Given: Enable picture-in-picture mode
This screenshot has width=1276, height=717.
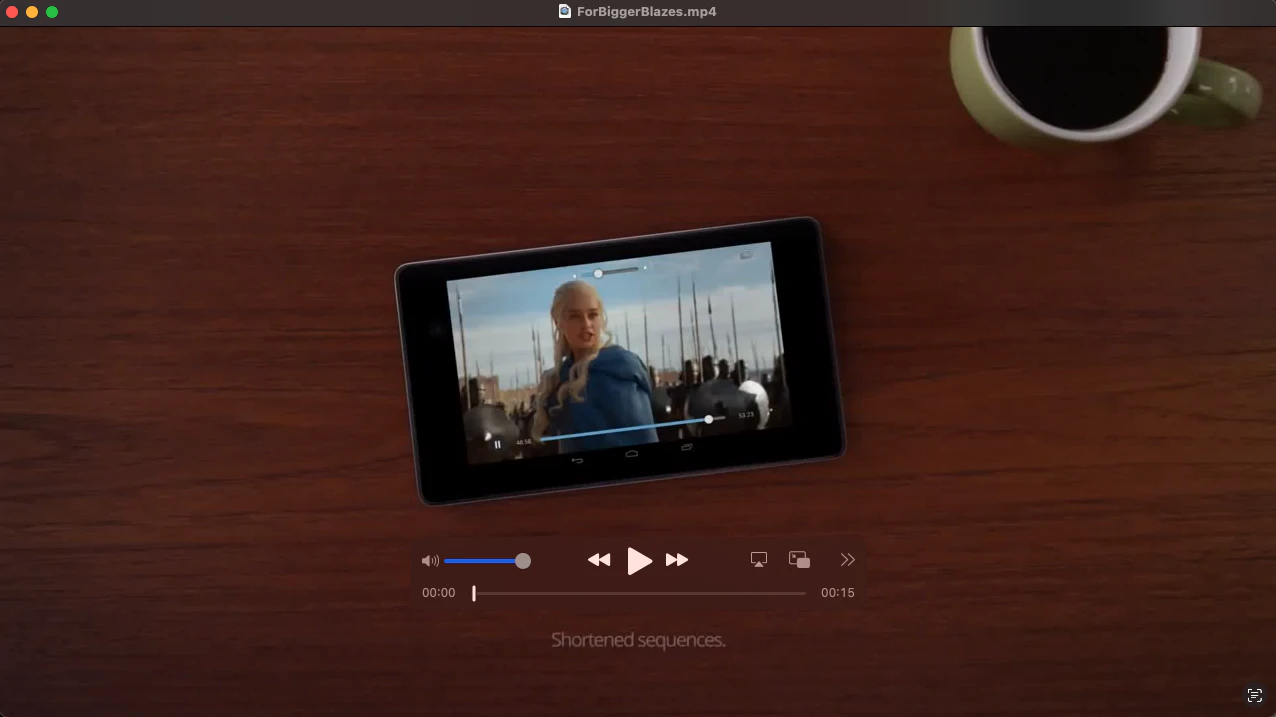Looking at the screenshot, I should point(799,560).
